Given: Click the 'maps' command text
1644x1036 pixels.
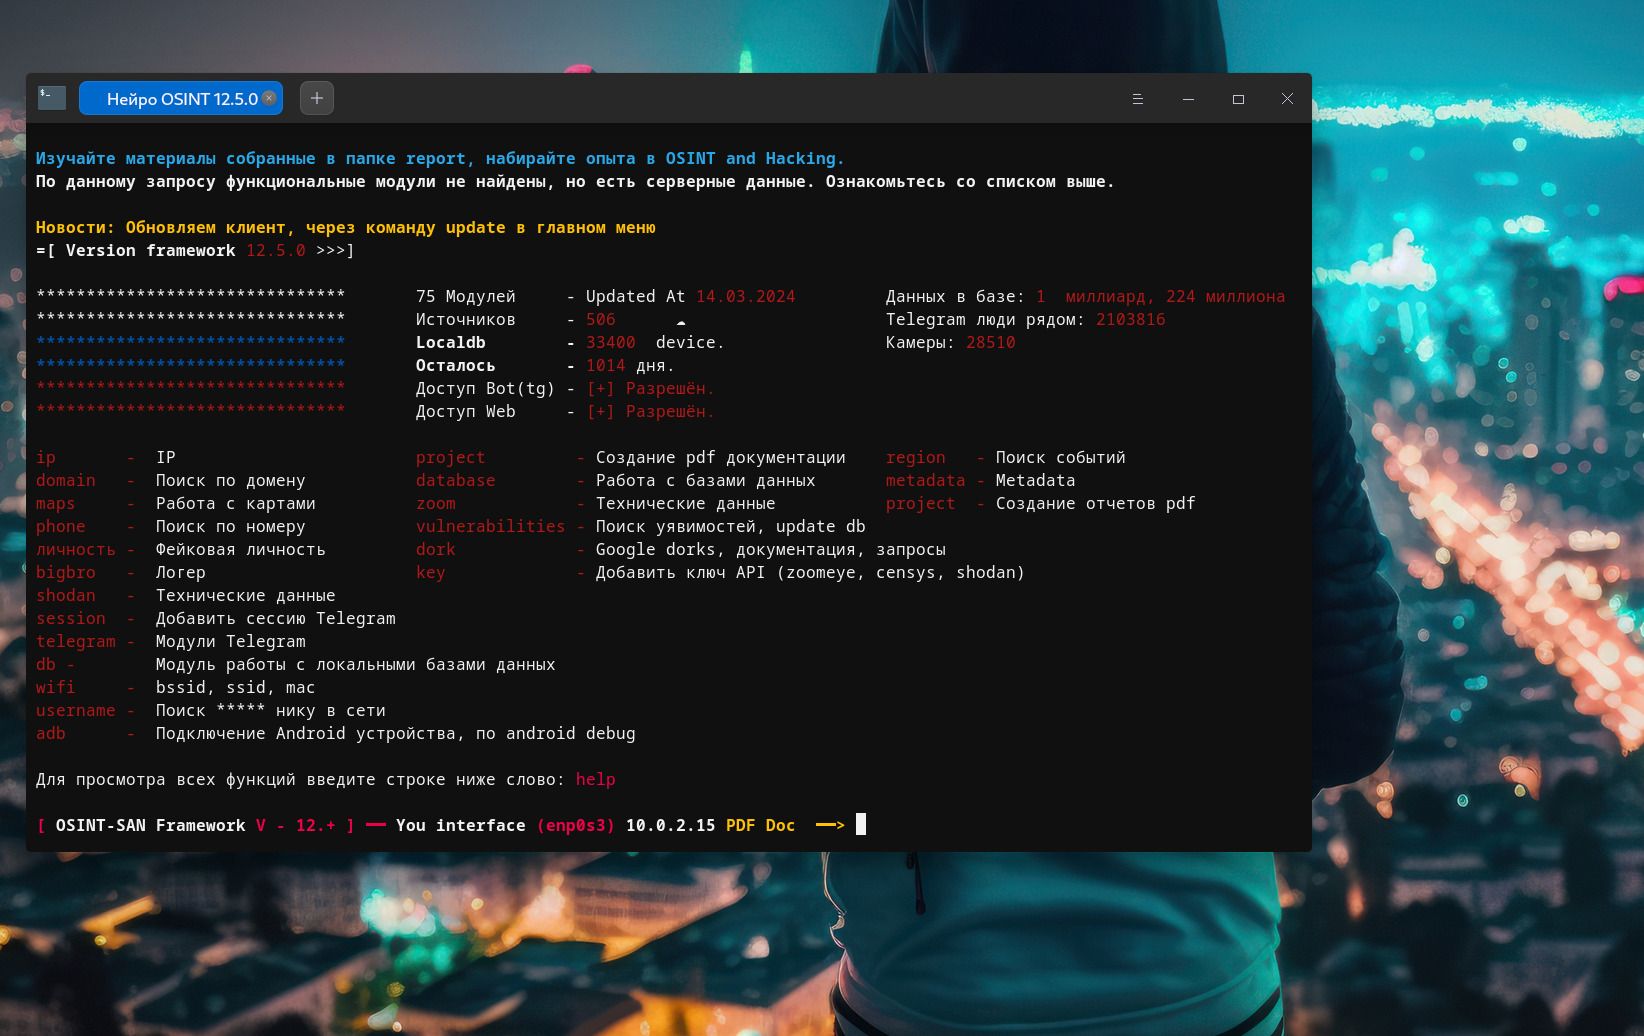Looking at the screenshot, I should coord(56,503).
